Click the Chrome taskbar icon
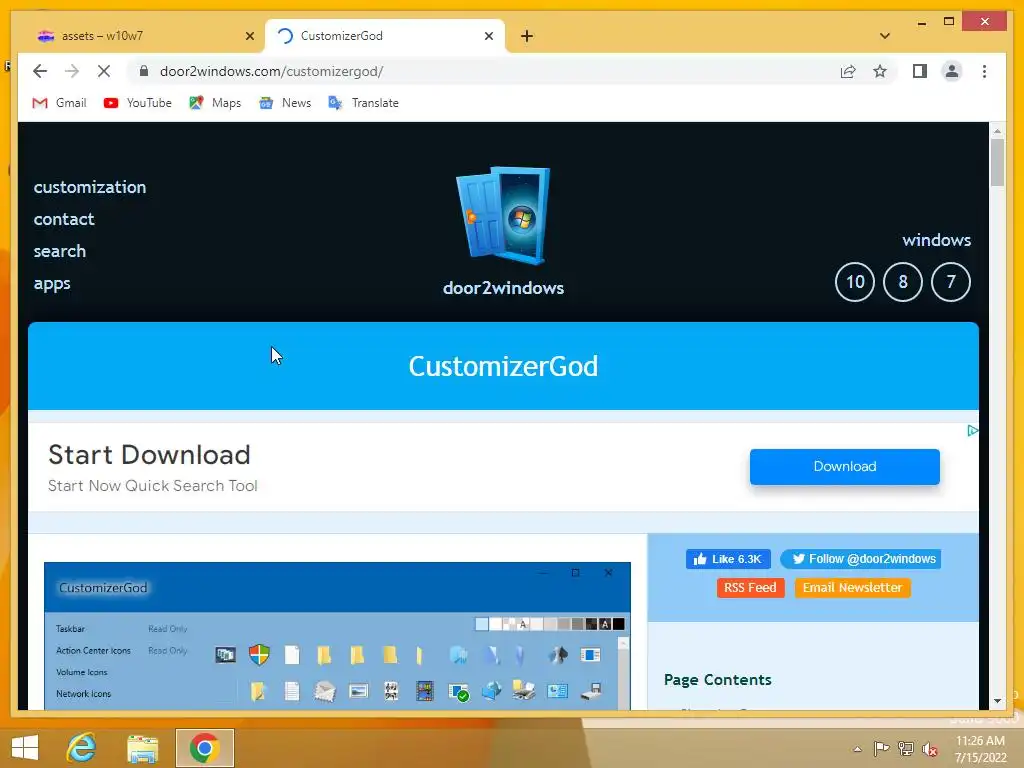 (204, 748)
